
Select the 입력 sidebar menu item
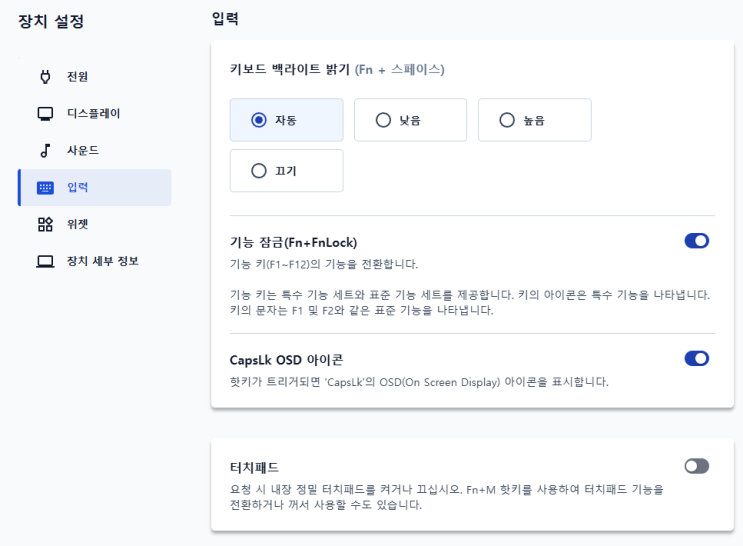pyautogui.click(x=78, y=187)
